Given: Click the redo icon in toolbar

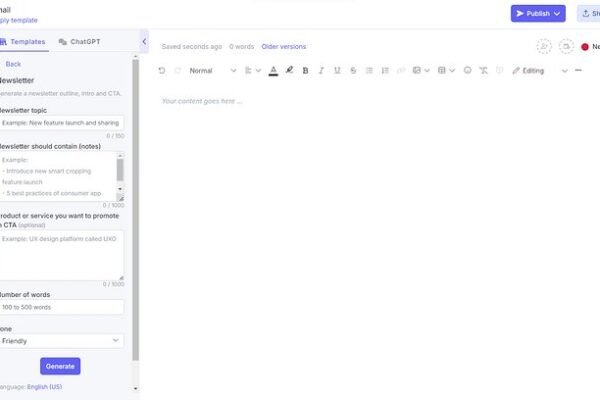Looking at the screenshot, I should pyautogui.click(x=178, y=70).
